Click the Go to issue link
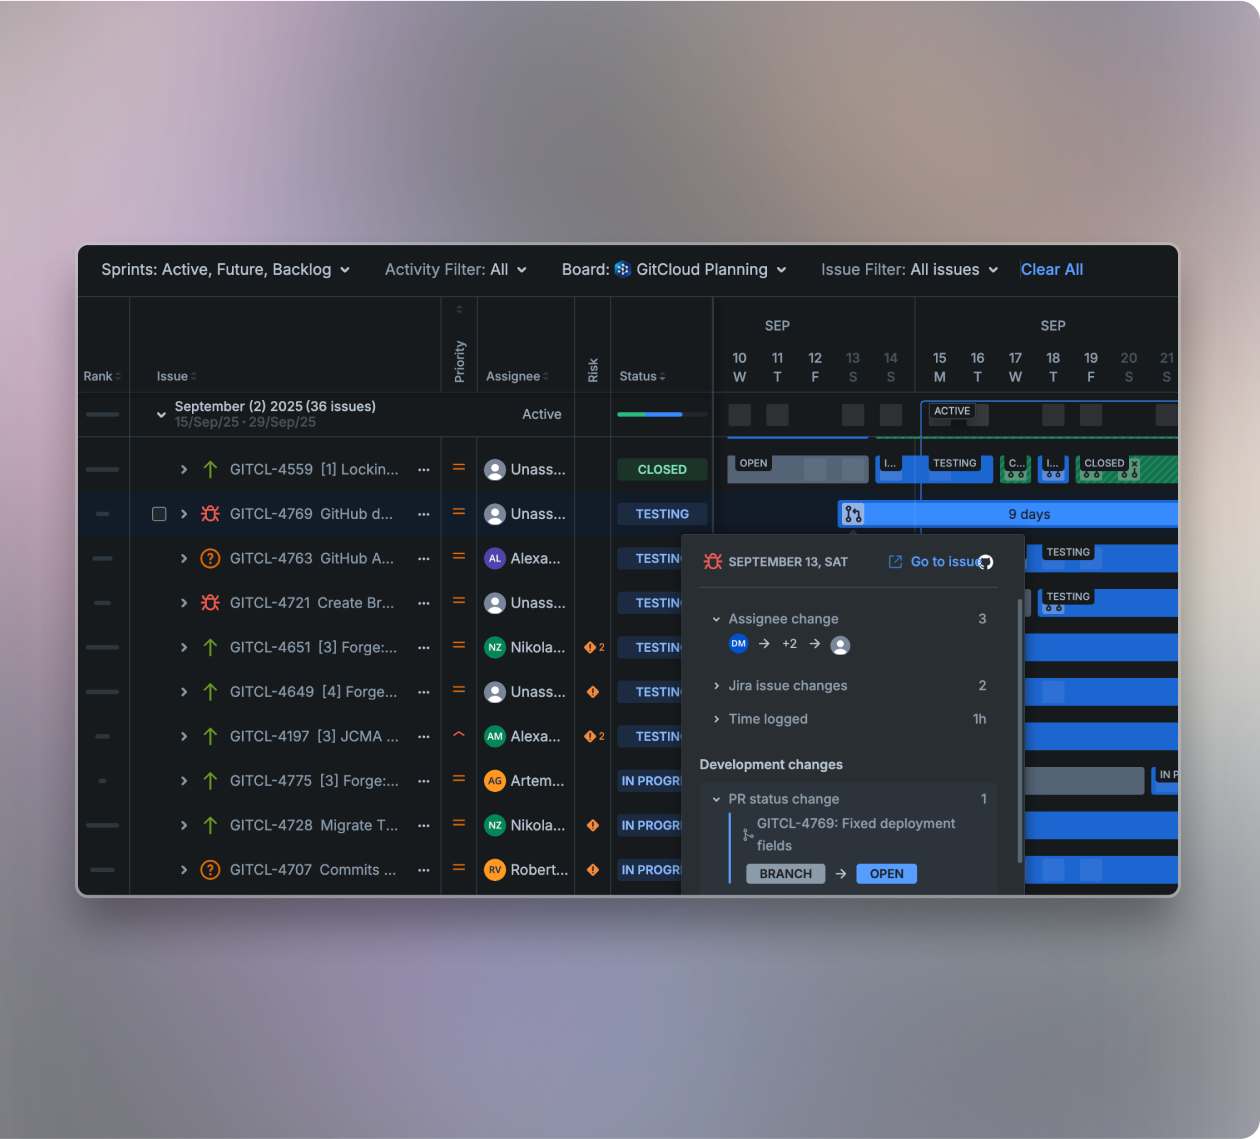1260x1139 pixels. click(x=943, y=562)
